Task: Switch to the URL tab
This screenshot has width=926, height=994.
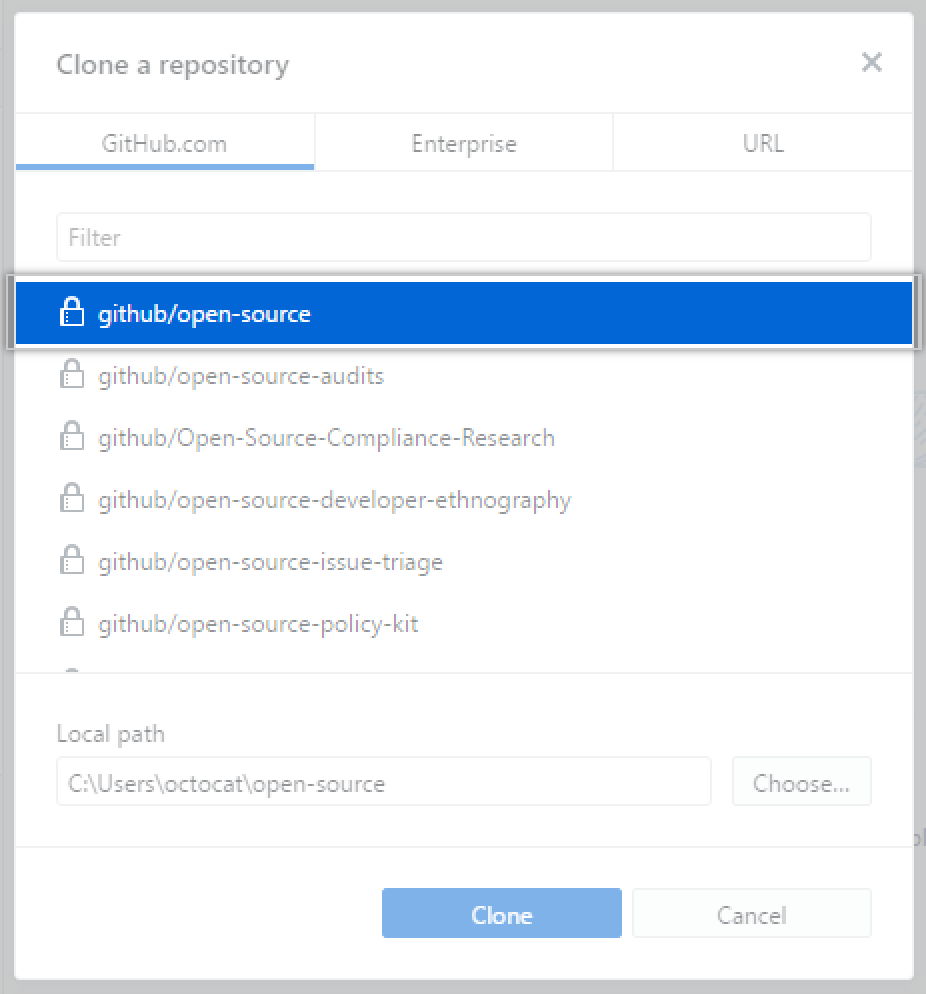Action: (762, 143)
